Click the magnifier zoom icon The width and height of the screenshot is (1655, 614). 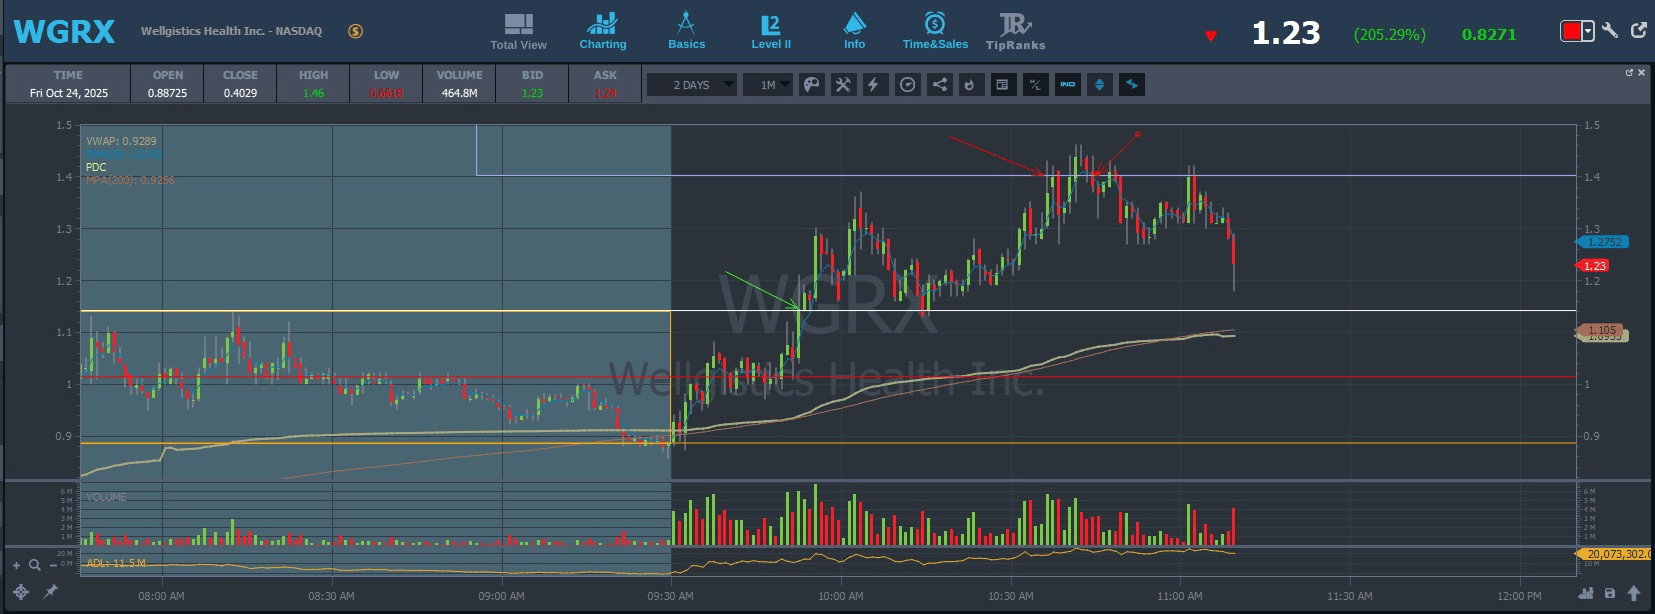click(35, 565)
